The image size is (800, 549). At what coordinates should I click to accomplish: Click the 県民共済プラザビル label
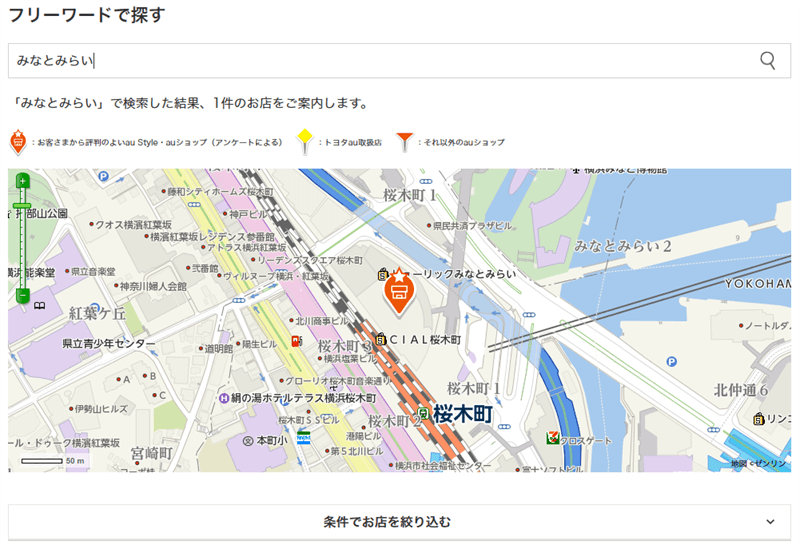pyautogui.click(x=472, y=226)
